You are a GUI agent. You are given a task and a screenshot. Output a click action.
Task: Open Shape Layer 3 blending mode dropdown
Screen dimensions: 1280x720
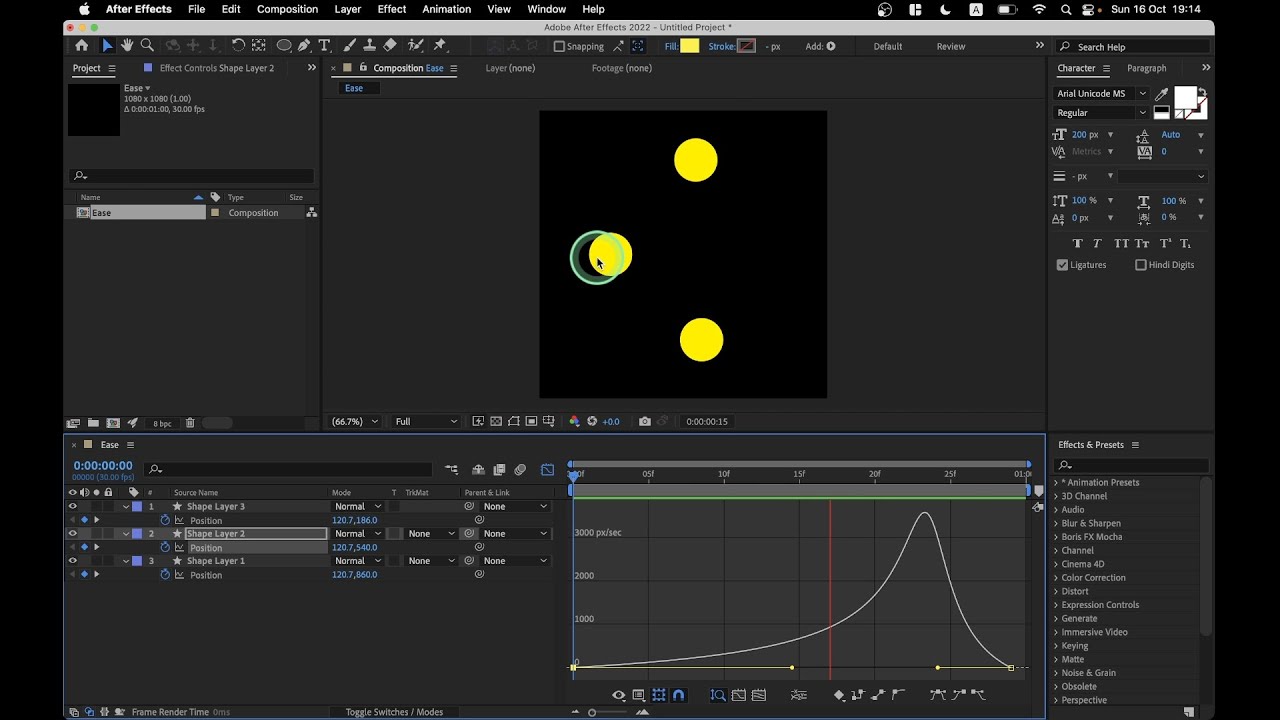[357, 507]
